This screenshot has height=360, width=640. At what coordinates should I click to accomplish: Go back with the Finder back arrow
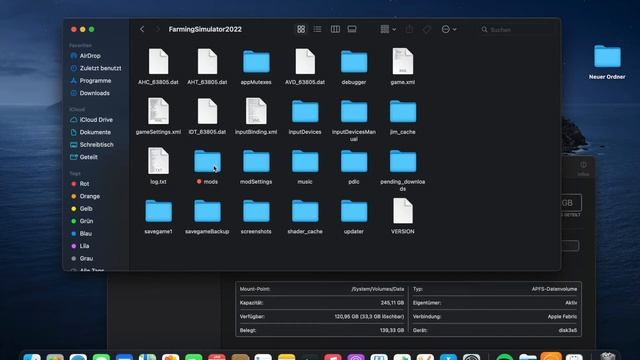pyautogui.click(x=142, y=29)
